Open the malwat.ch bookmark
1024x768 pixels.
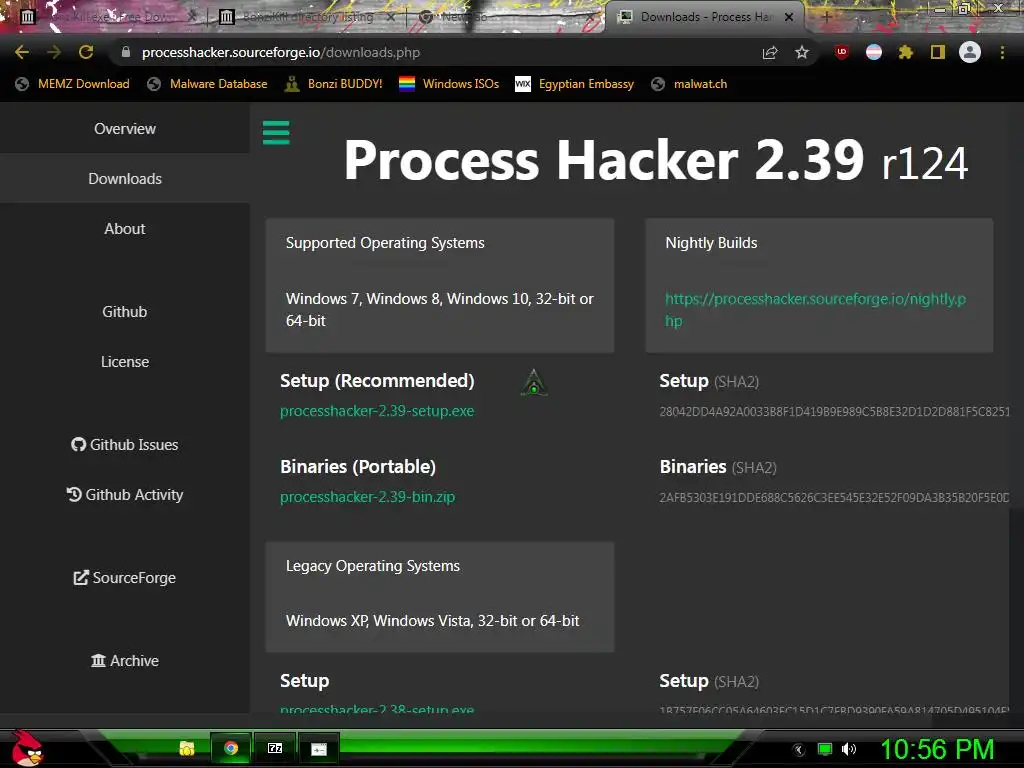point(689,84)
